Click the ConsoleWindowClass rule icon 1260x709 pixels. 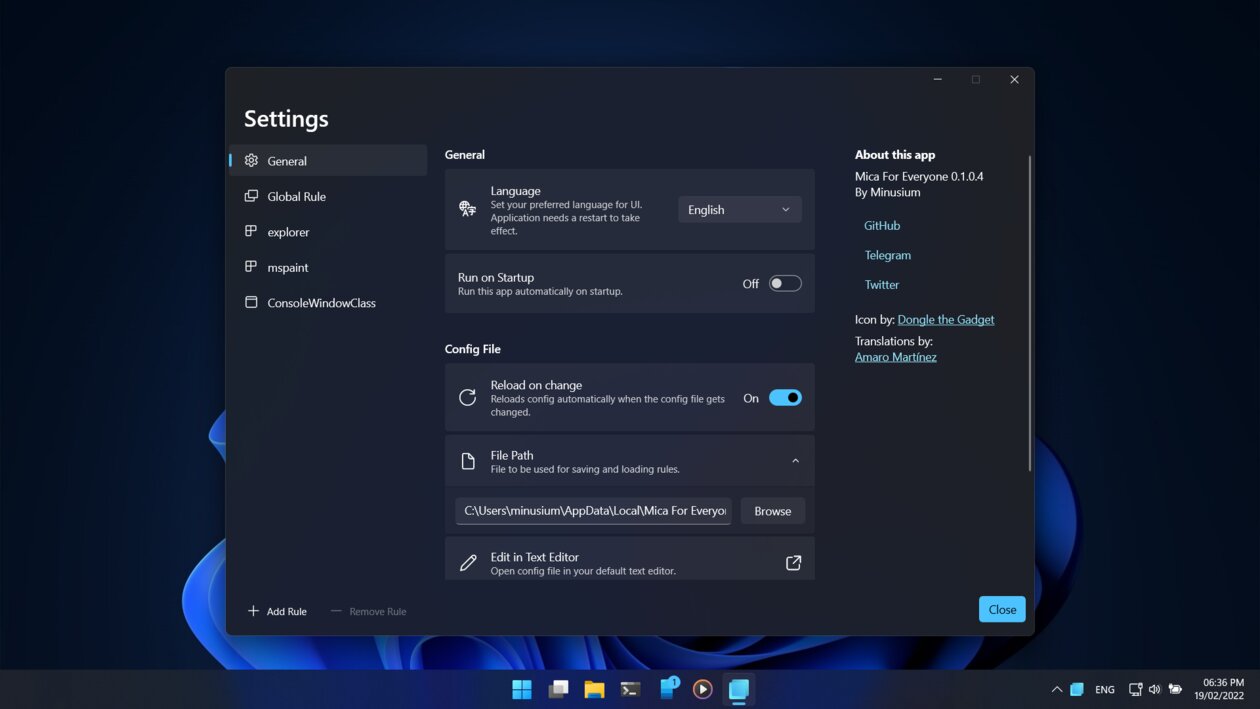point(251,302)
